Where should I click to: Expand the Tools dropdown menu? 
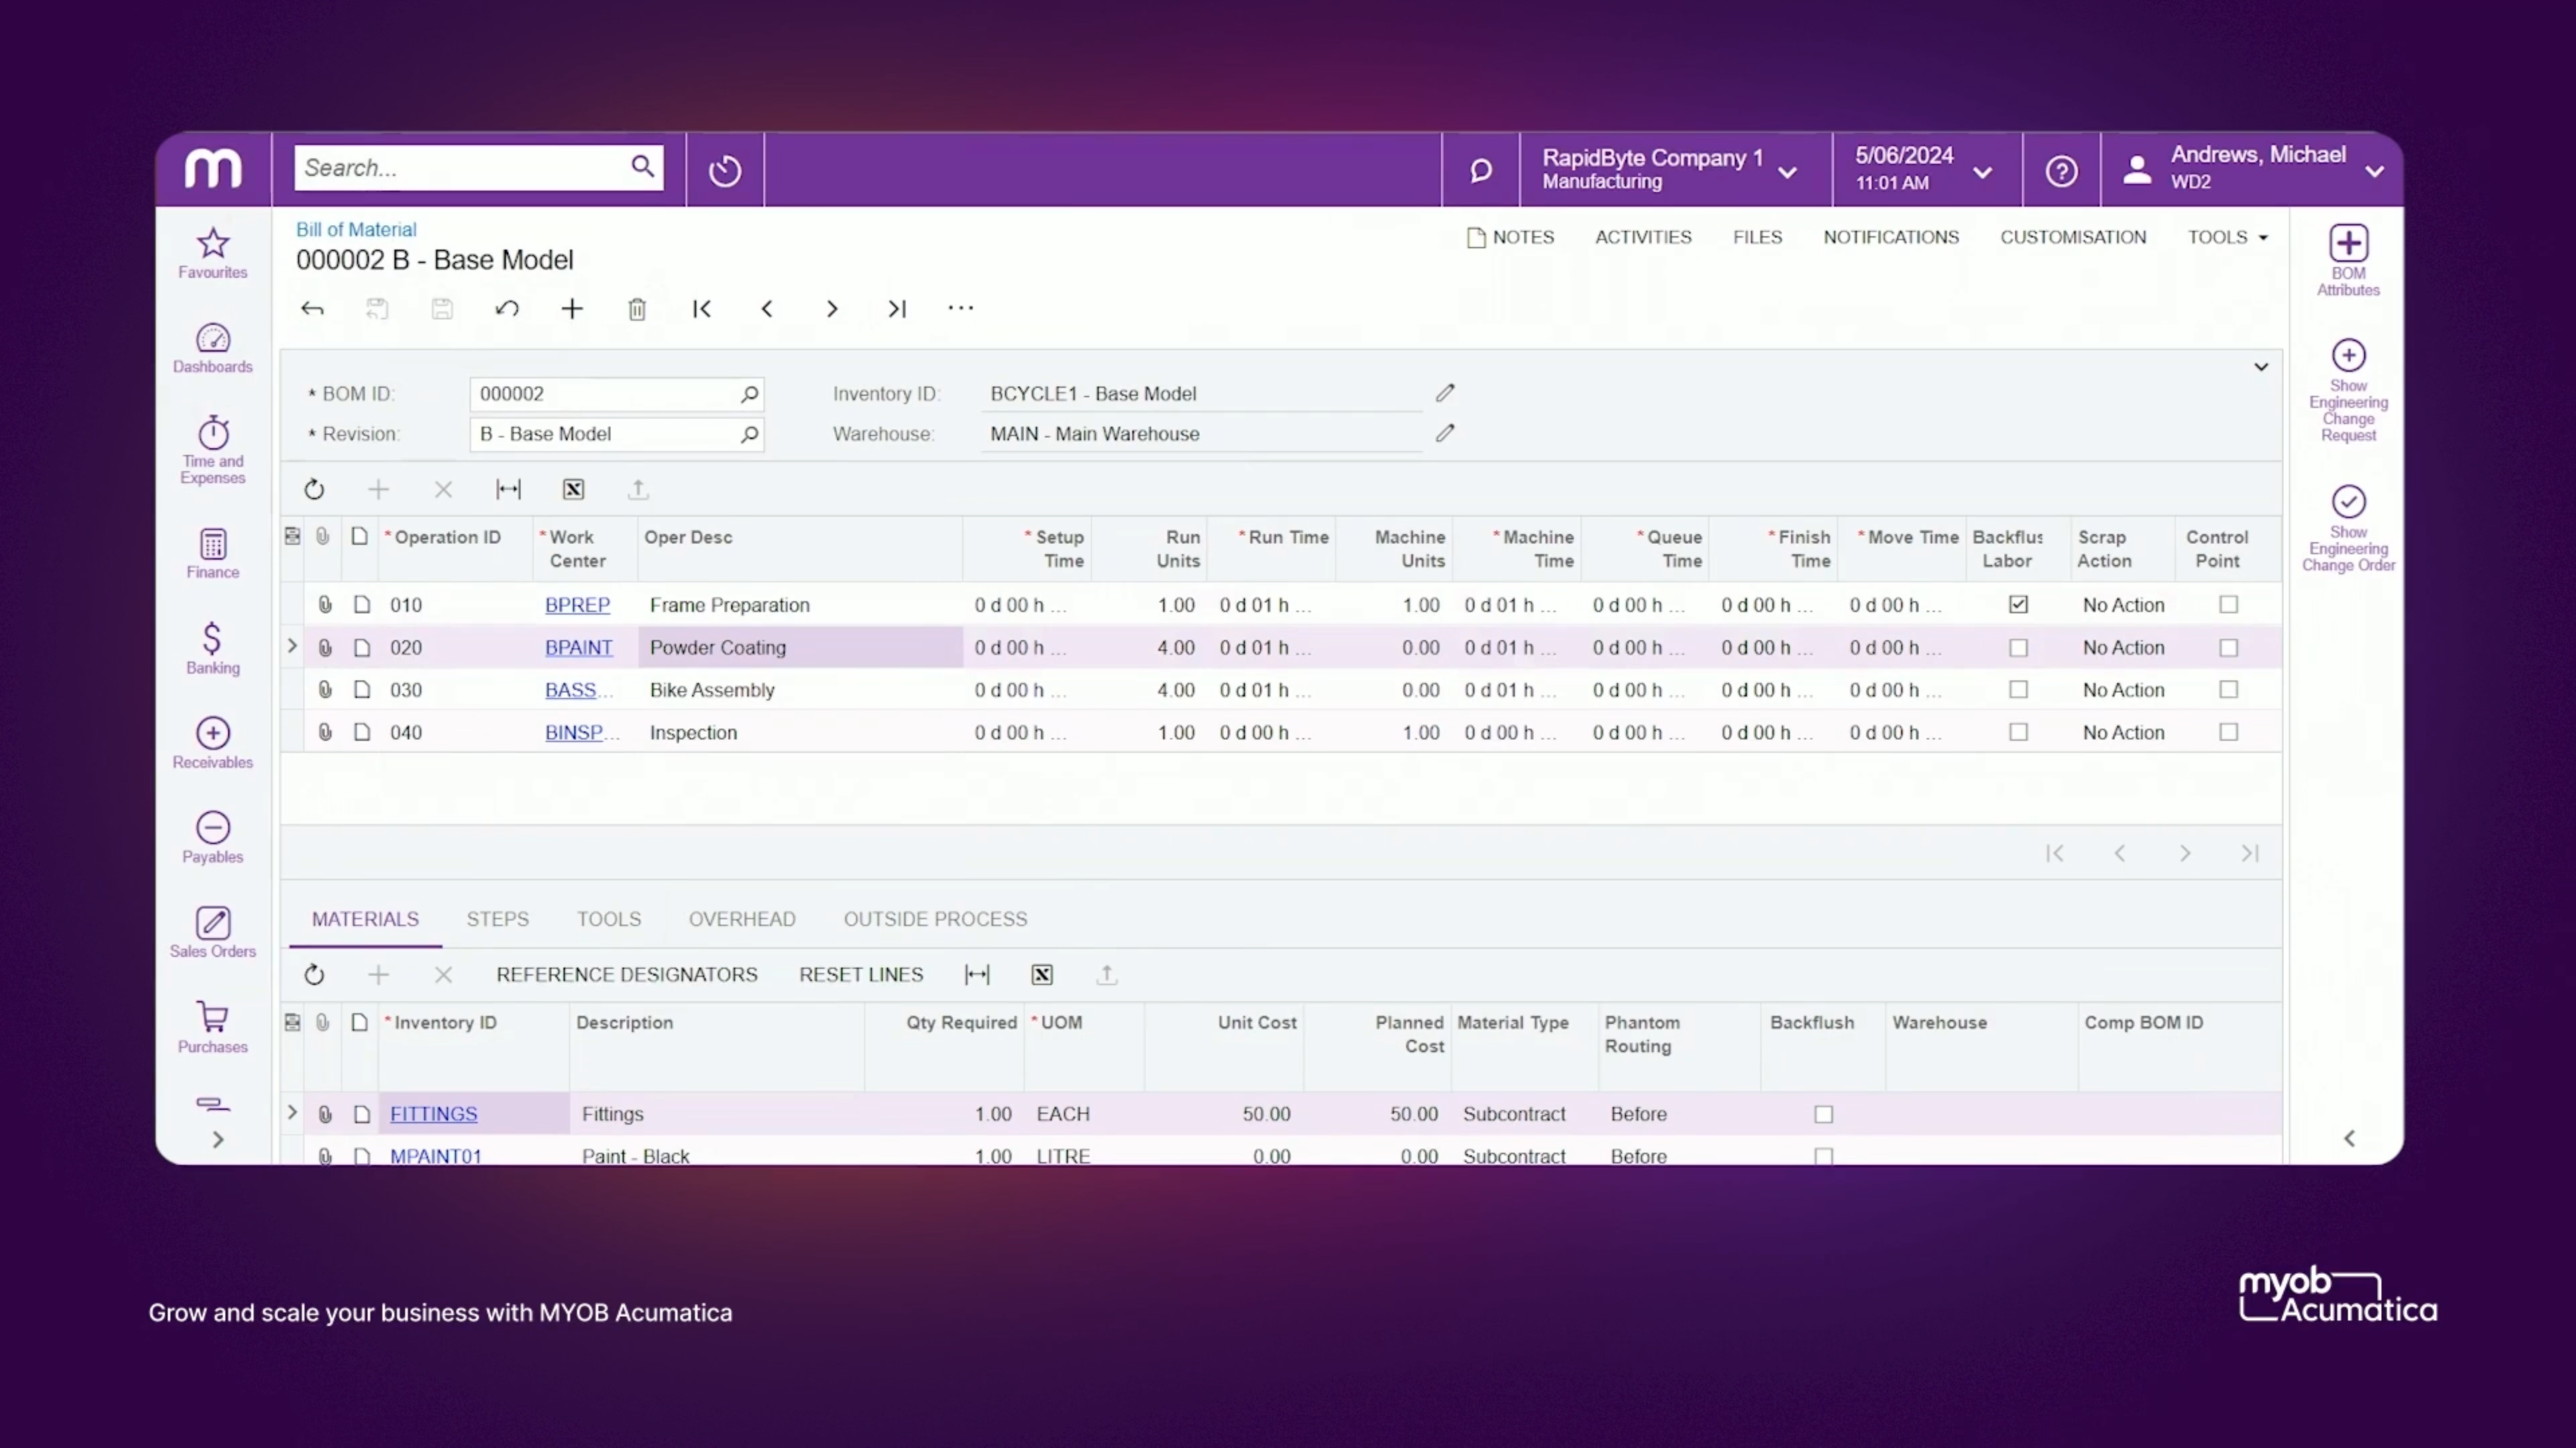(2227, 237)
